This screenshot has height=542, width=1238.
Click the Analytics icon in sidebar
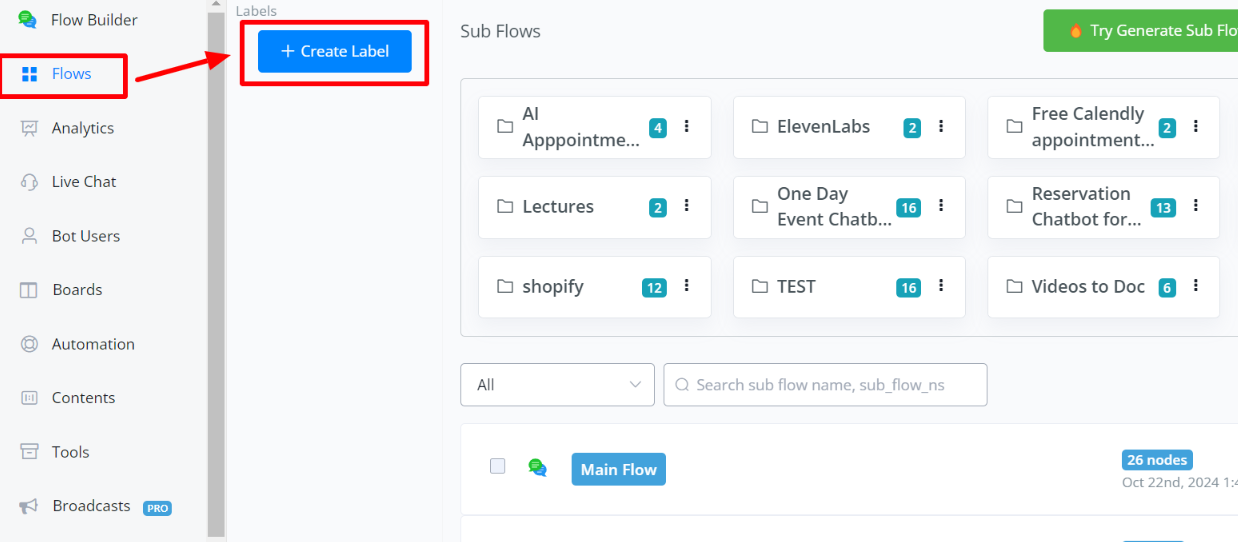tap(30, 128)
